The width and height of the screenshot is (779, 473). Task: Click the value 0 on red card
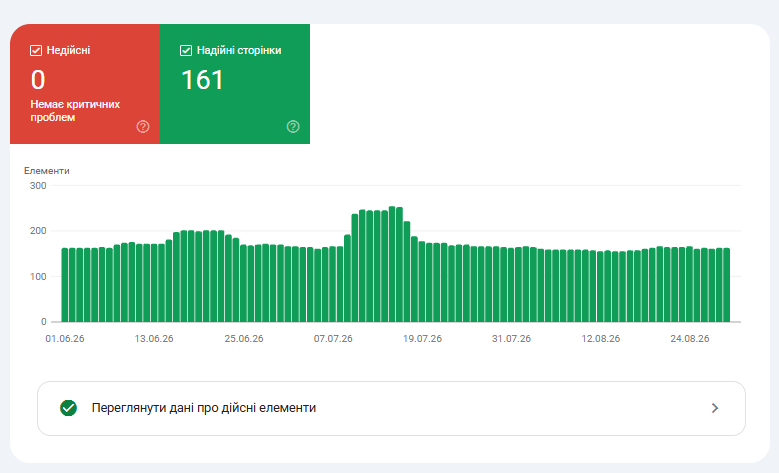point(38,80)
